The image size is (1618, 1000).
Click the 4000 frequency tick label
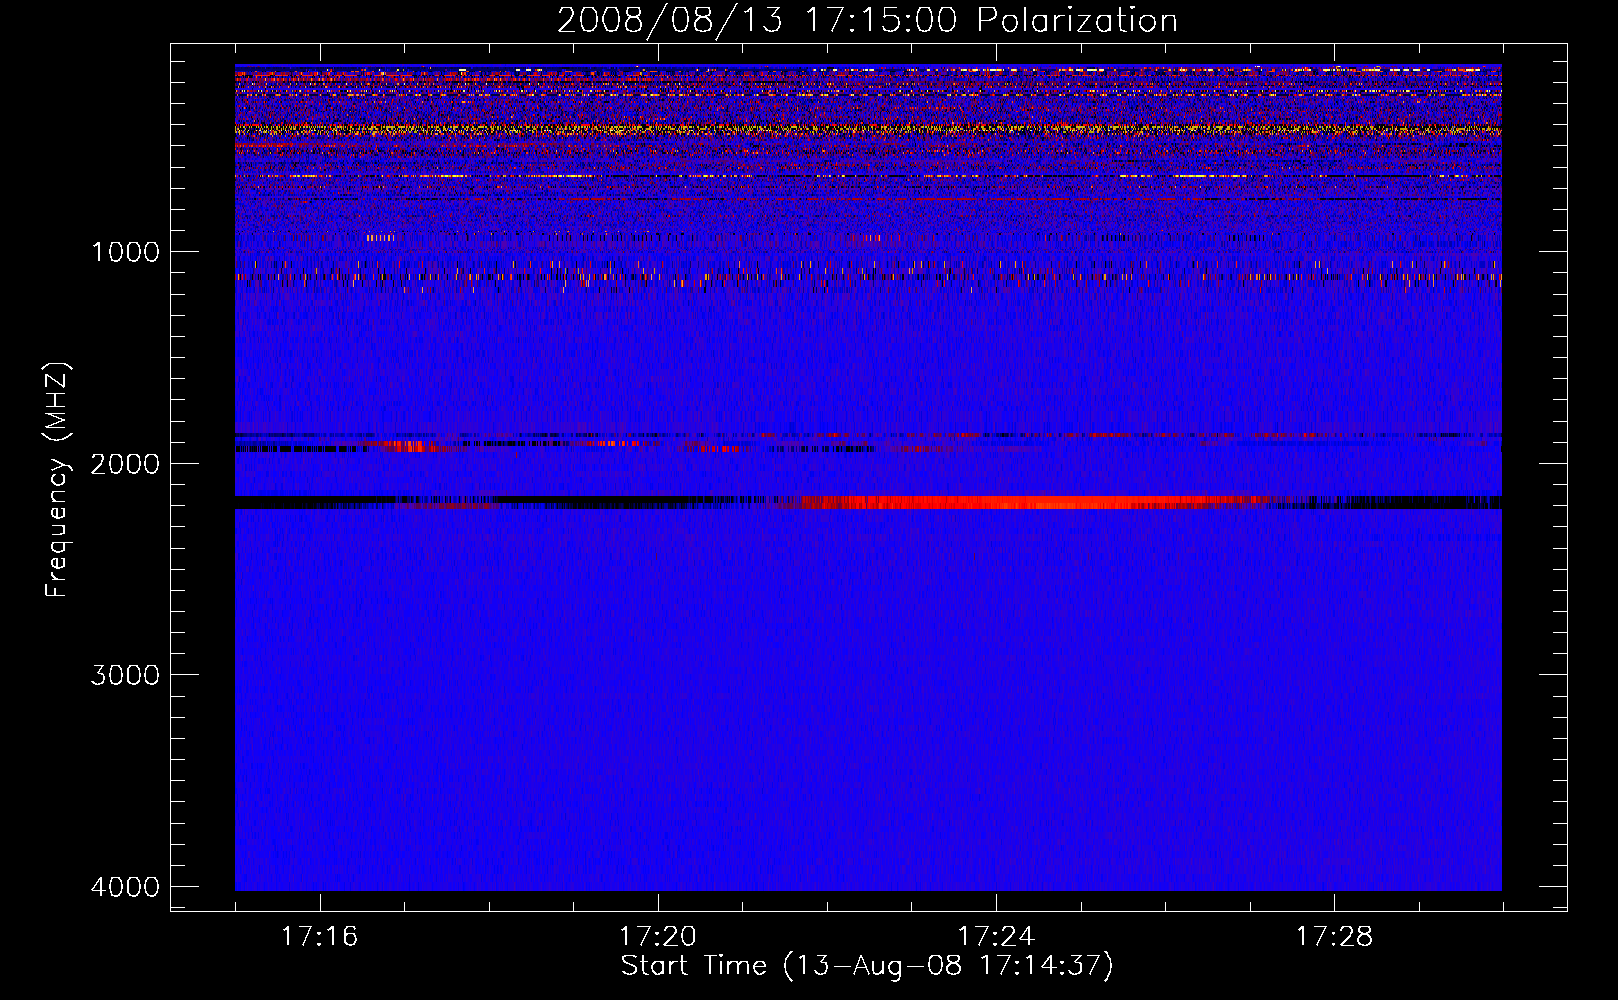click(125, 887)
